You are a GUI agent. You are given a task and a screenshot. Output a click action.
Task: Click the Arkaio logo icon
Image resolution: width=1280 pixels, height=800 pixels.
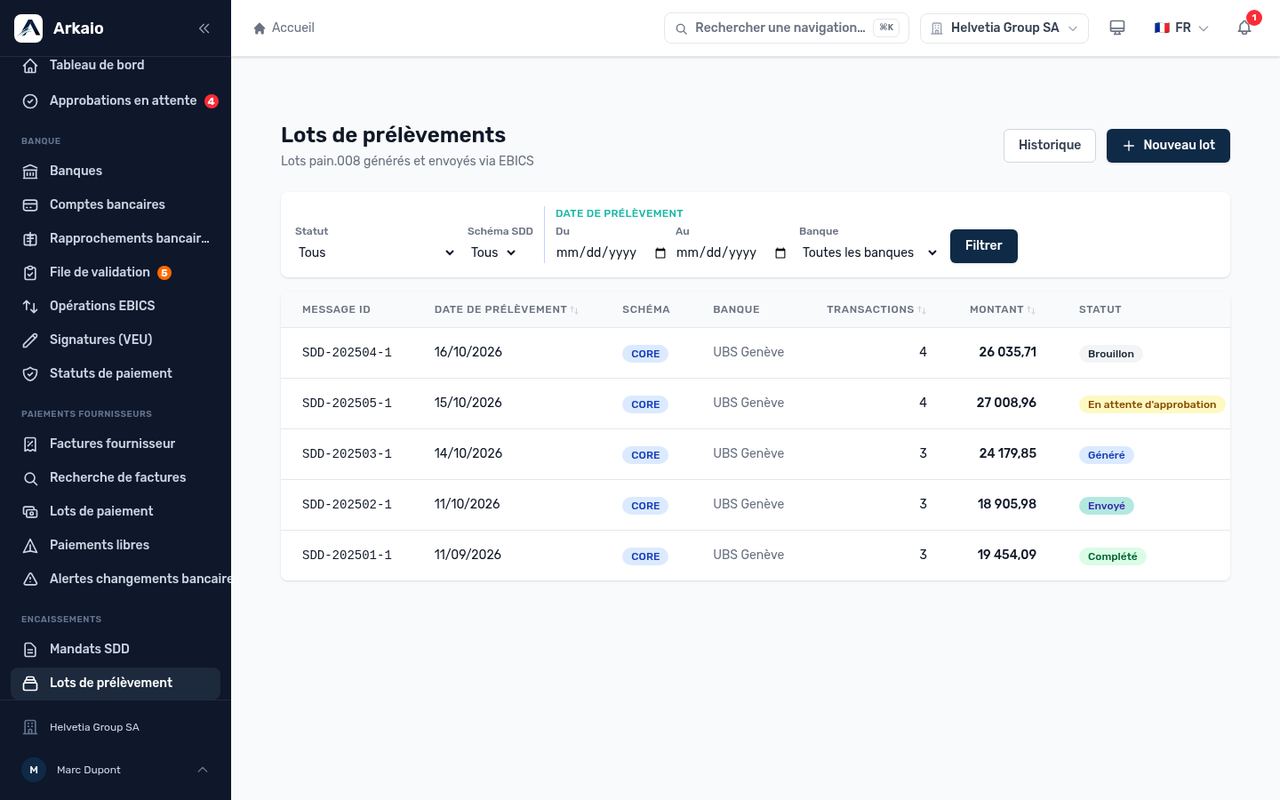pos(28,28)
